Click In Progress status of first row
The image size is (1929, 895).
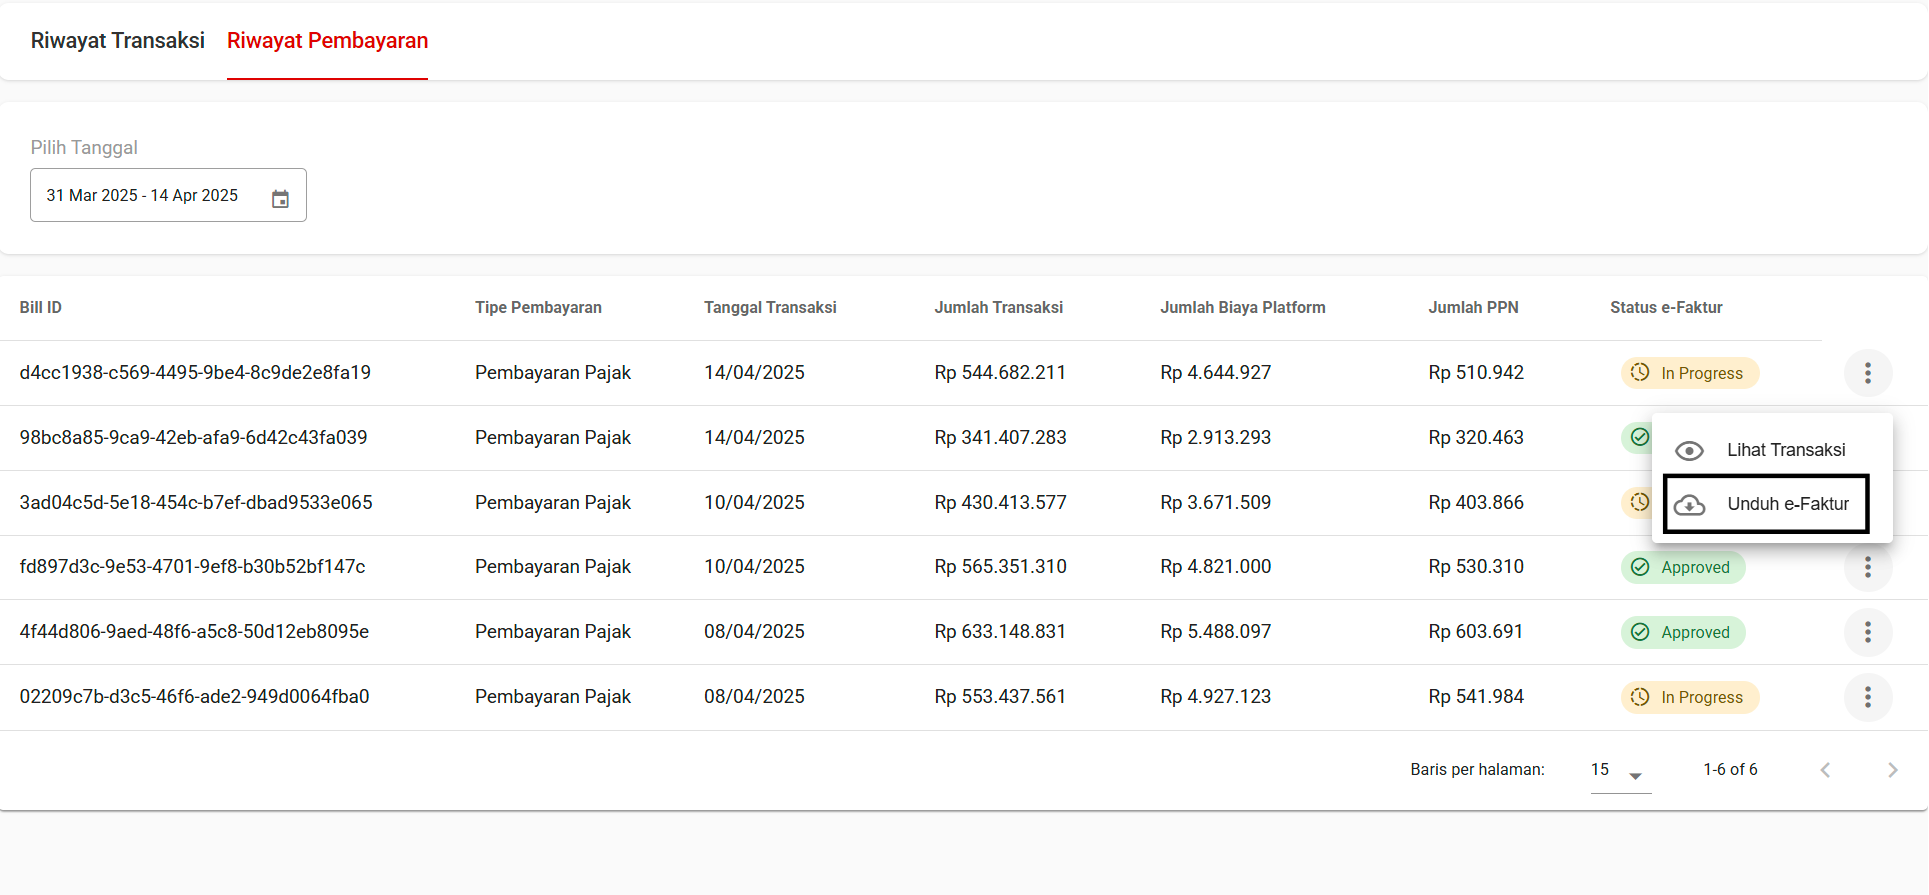(x=1689, y=373)
